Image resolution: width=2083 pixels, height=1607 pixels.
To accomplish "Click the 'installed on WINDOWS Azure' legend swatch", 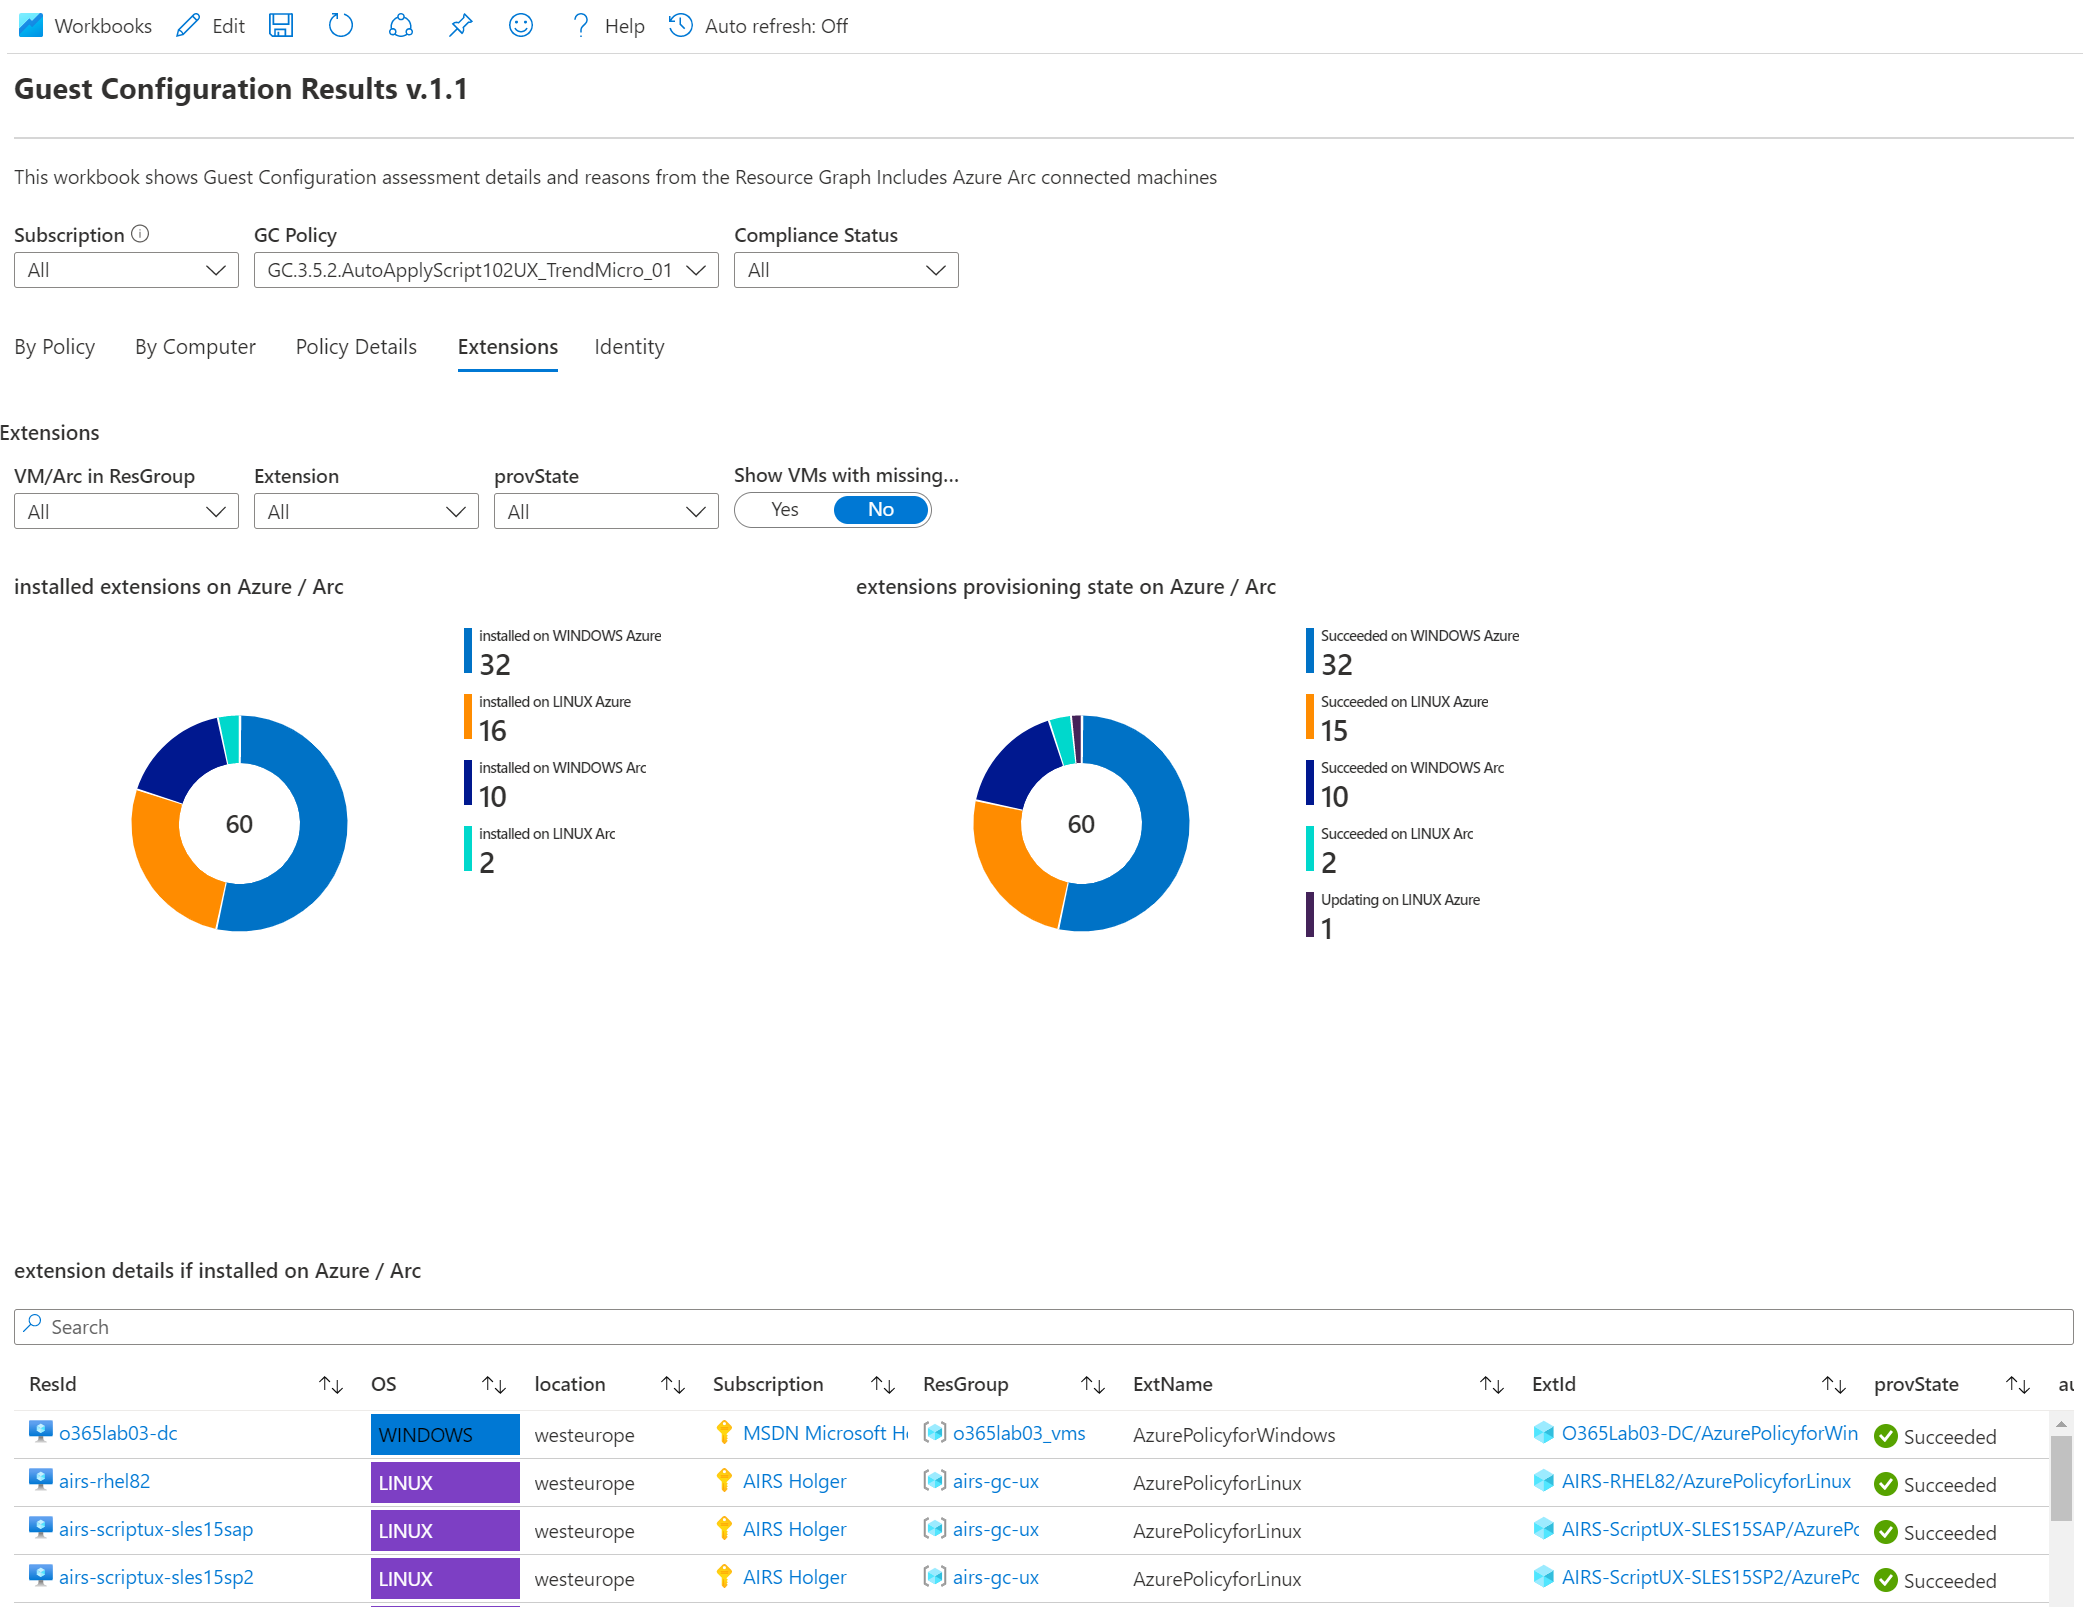I will [468, 651].
